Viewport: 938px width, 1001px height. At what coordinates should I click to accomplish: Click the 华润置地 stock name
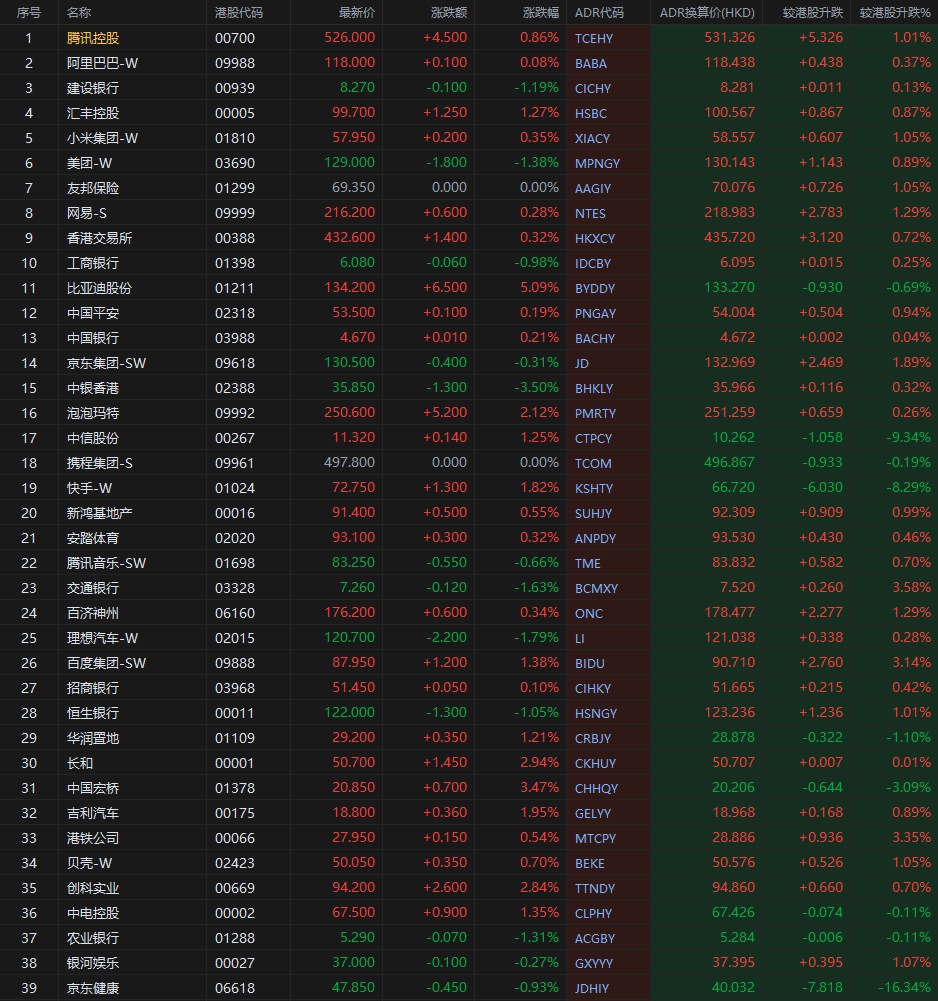click(93, 739)
